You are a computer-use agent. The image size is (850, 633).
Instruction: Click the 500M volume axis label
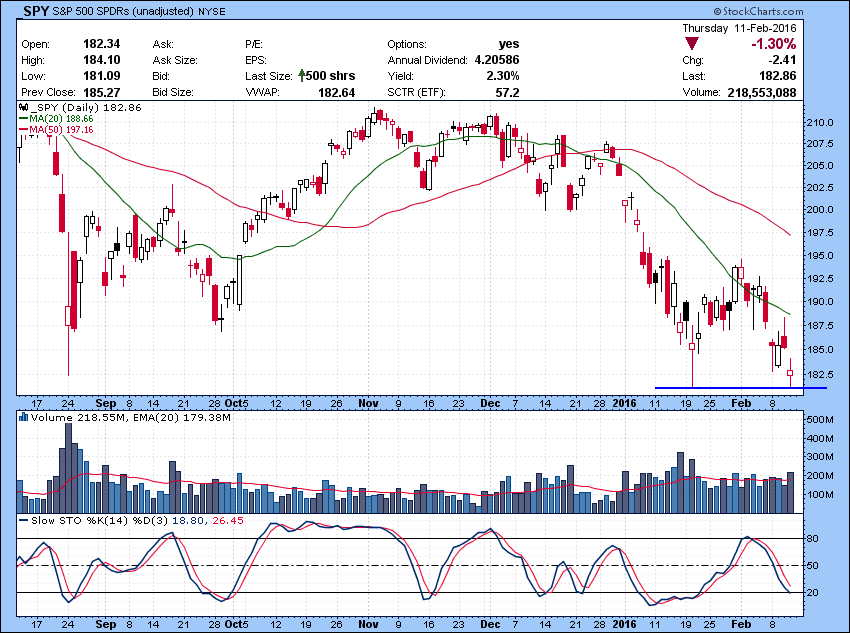click(x=820, y=420)
